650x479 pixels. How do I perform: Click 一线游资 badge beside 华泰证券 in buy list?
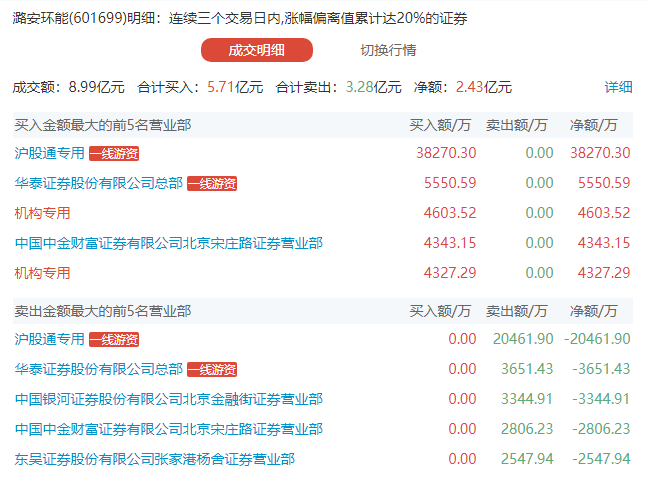[x=212, y=183]
